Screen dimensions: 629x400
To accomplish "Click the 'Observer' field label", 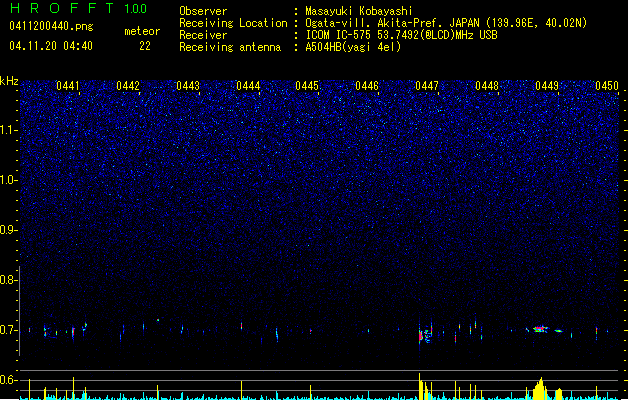I will [203, 11].
